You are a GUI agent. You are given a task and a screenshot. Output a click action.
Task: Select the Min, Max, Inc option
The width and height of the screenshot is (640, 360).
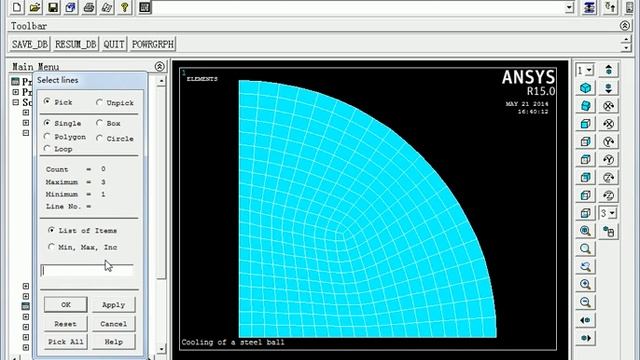[51, 247]
